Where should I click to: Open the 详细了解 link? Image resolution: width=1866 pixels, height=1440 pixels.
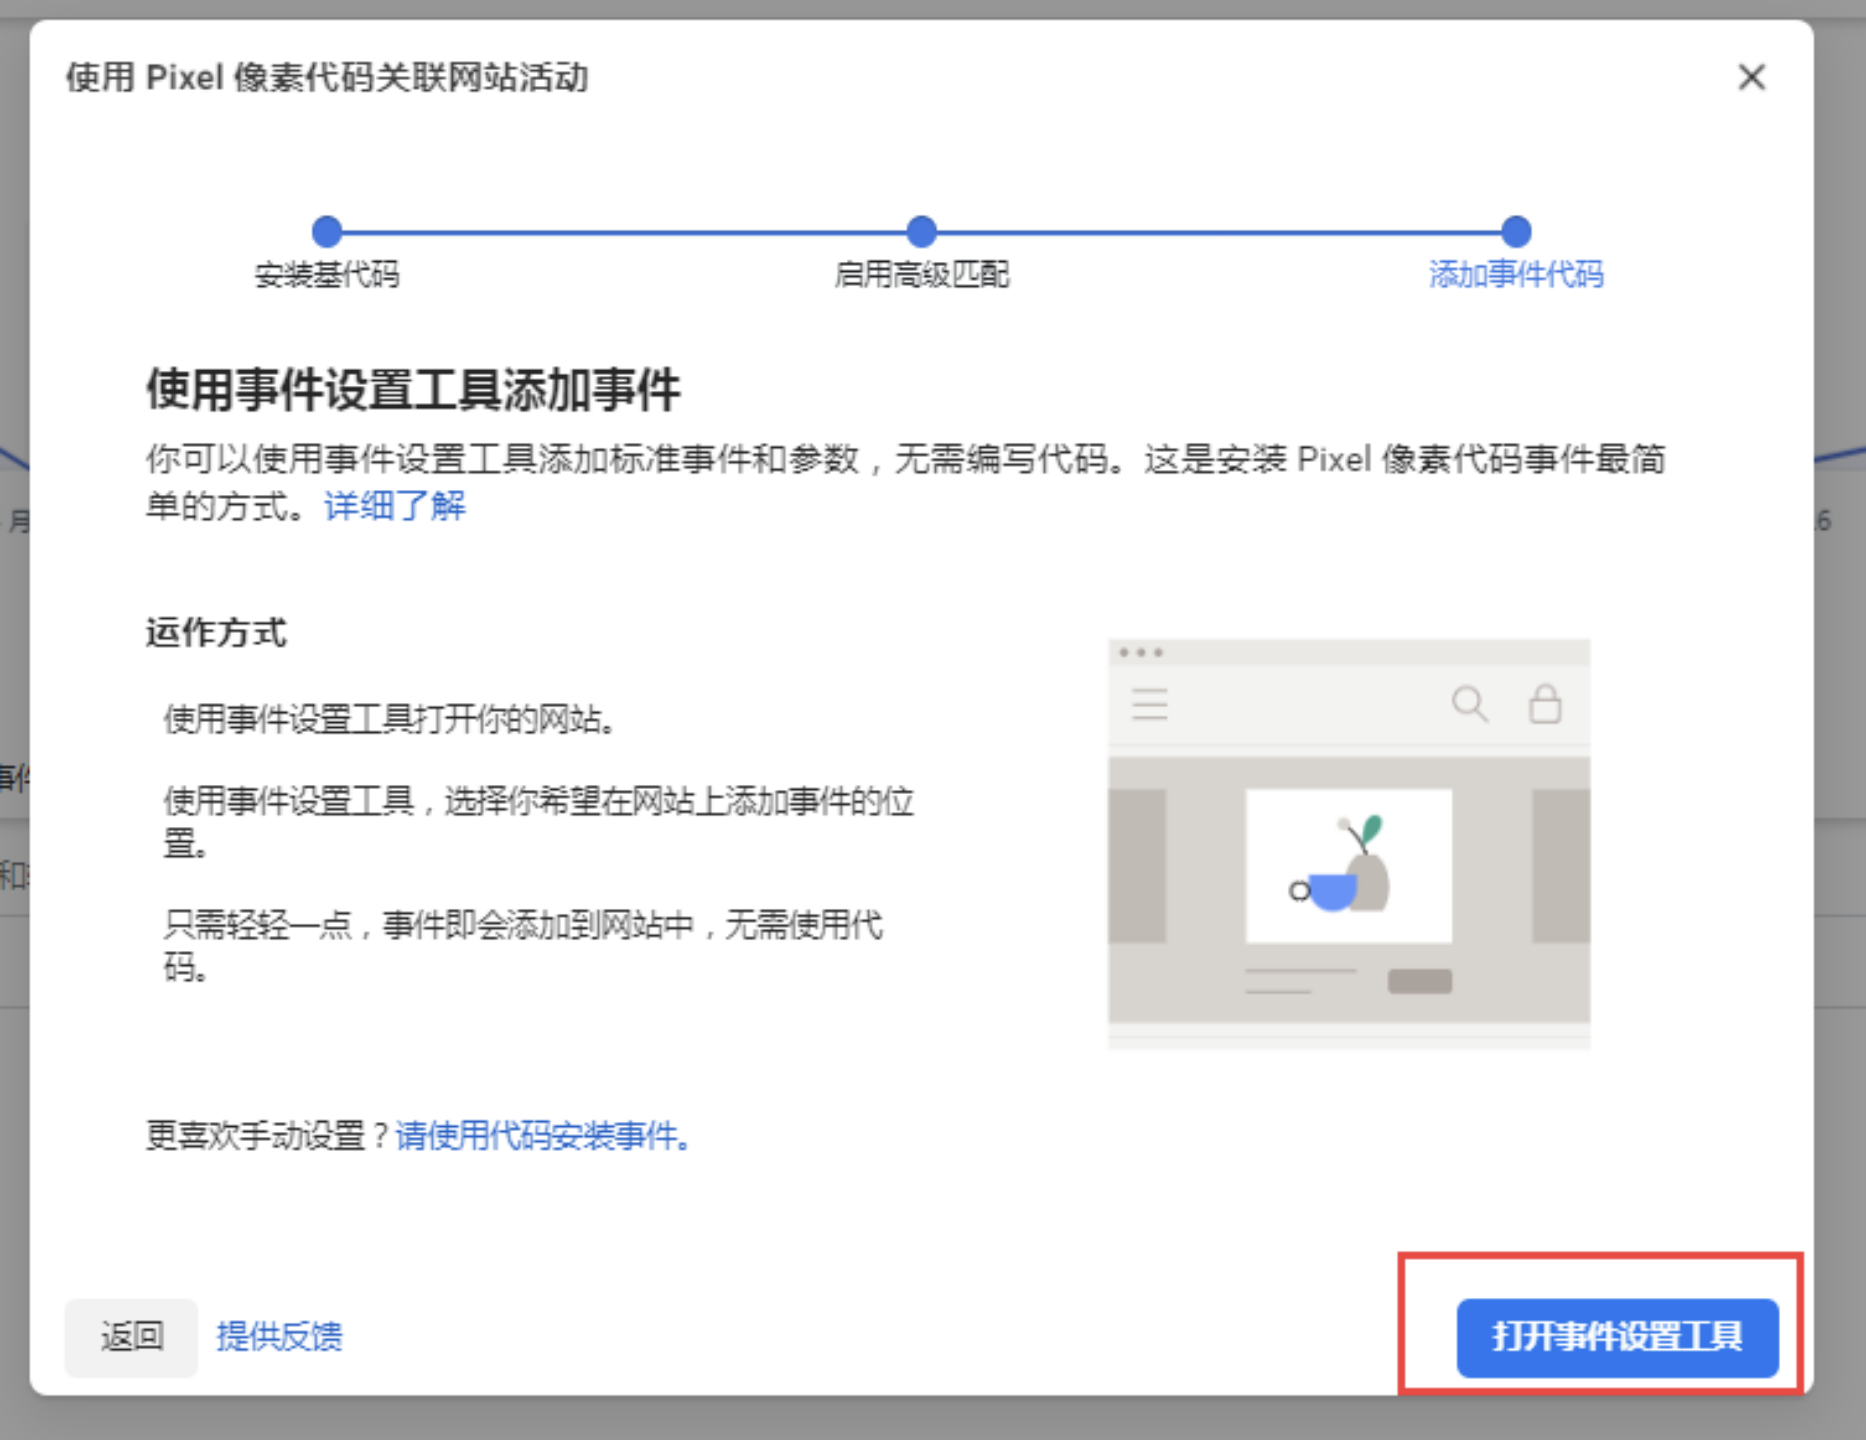pyautogui.click(x=395, y=506)
